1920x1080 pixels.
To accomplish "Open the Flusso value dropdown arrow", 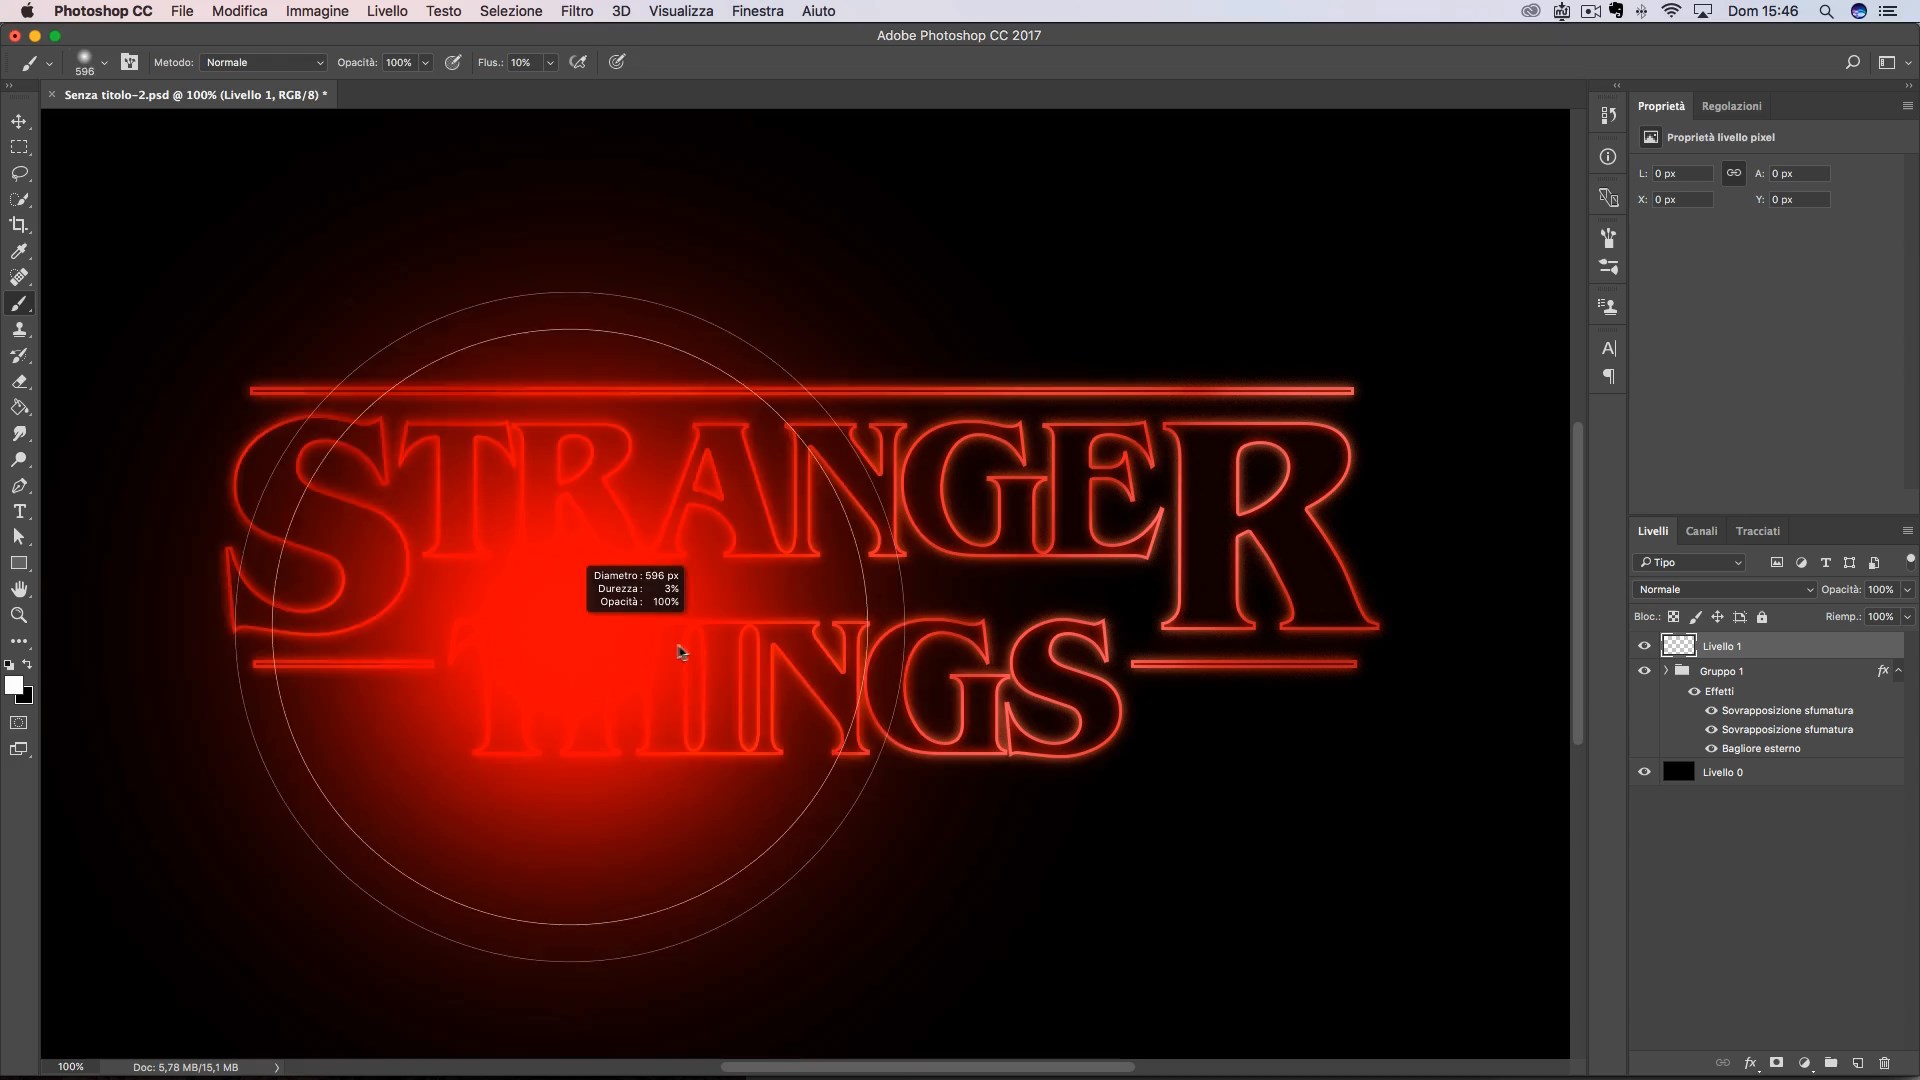I will (550, 62).
